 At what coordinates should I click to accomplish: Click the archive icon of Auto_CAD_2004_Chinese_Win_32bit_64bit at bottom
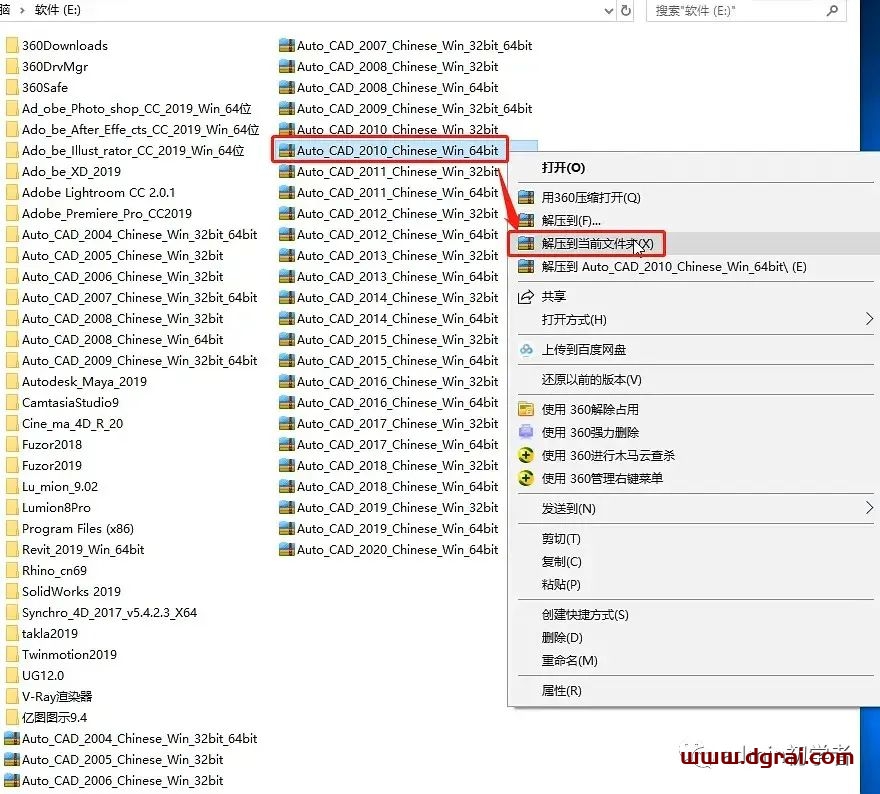pyautogui.click(x=12, y=738)
